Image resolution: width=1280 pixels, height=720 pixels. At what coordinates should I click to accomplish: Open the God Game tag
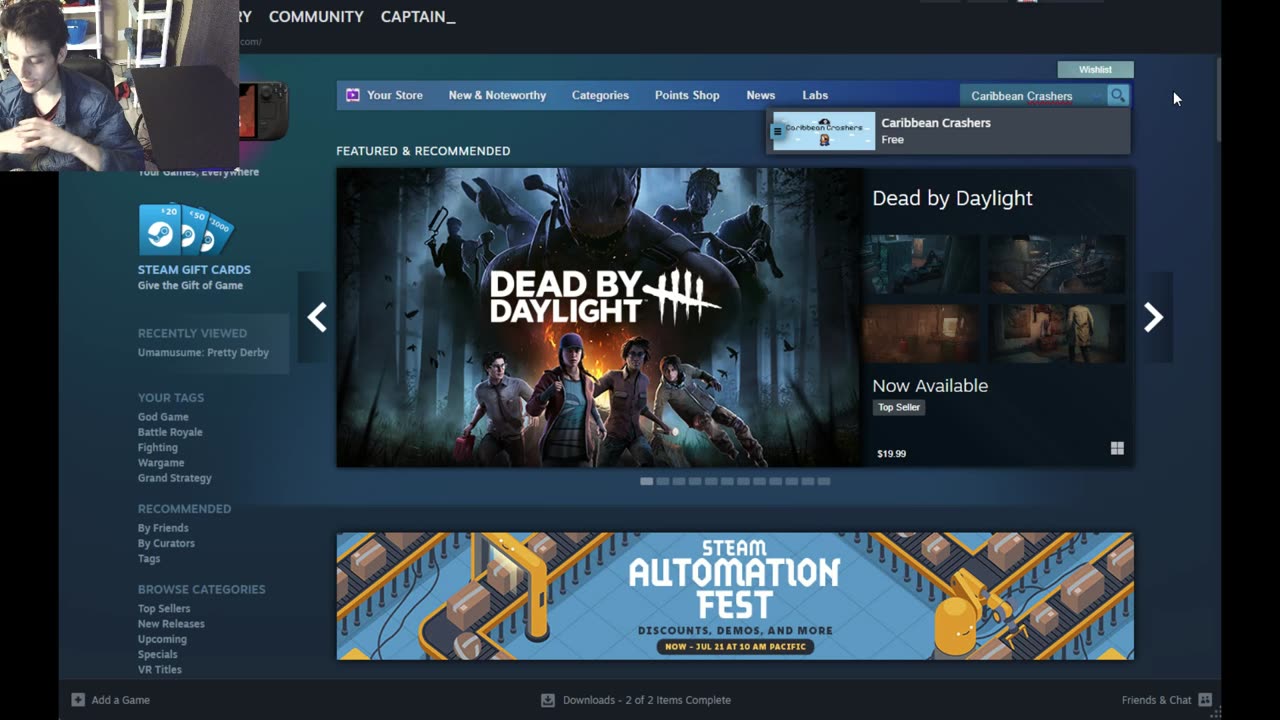click(163, 417)
